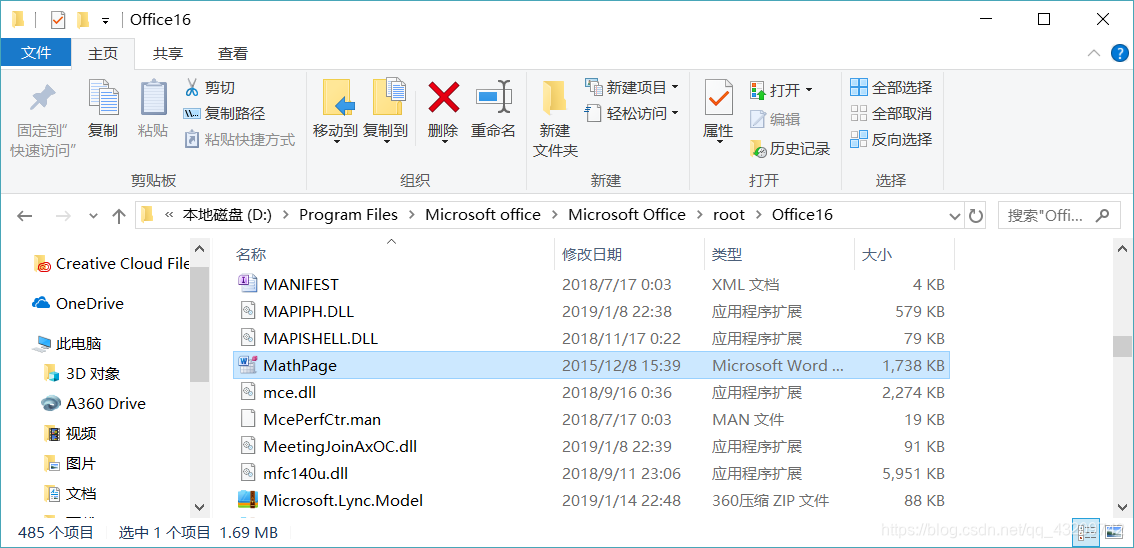Click the file list vertical scrollbar thumb
The width and height of the screenshot is (1134, 548).
click(x=1122, y=346)
